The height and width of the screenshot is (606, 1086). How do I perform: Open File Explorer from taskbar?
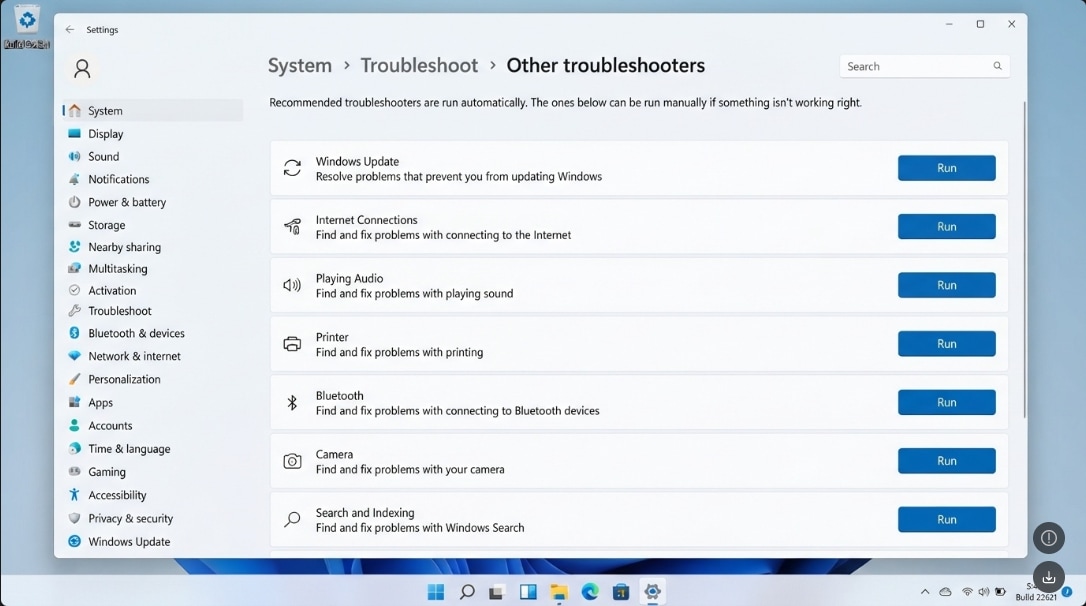(558, 591)
